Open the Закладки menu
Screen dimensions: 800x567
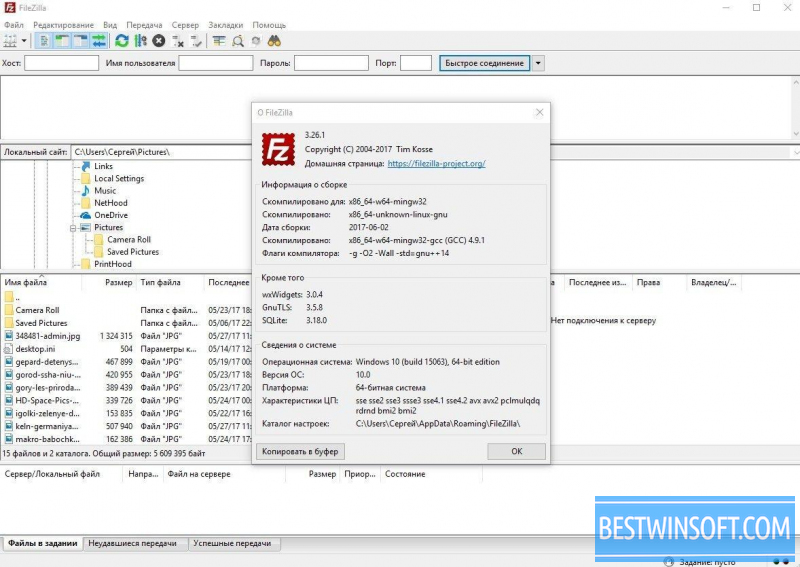[x=226, y=24]
